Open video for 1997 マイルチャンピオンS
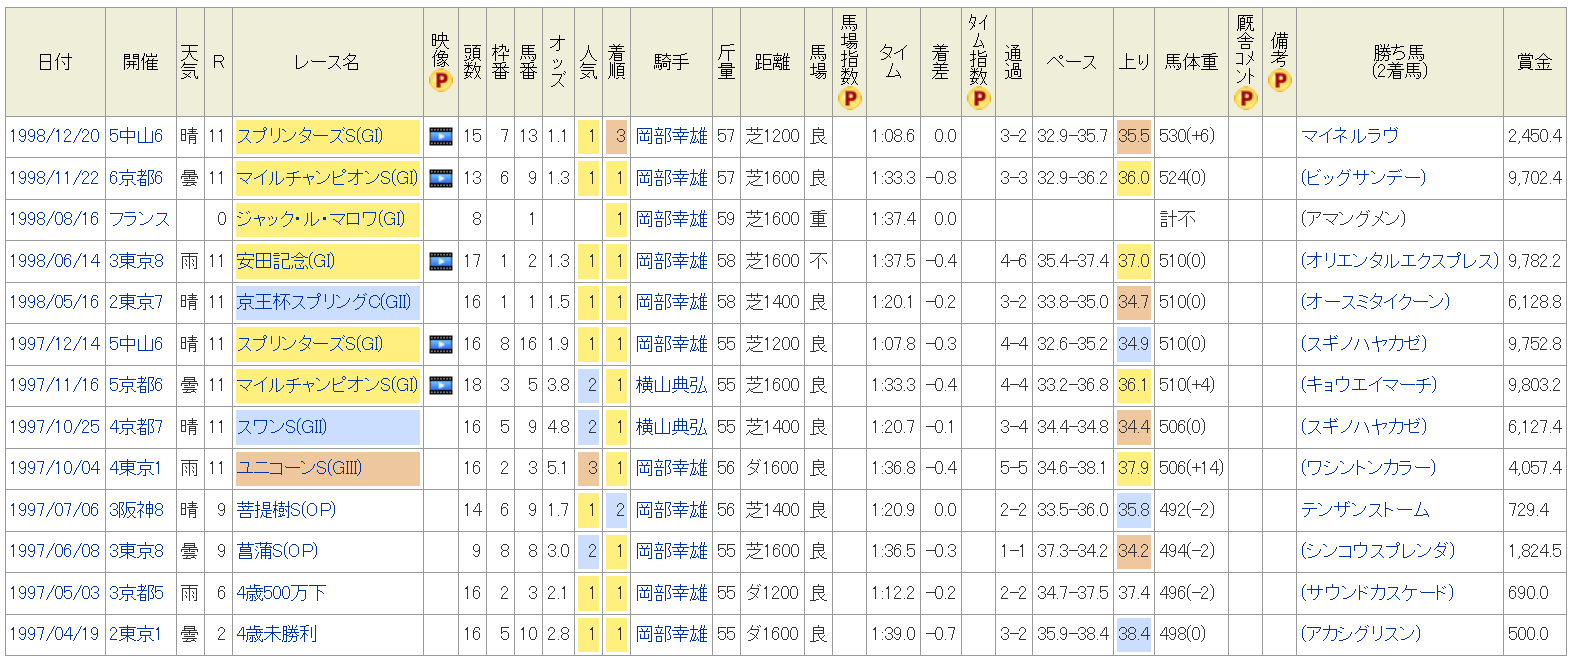 point(440,385)
